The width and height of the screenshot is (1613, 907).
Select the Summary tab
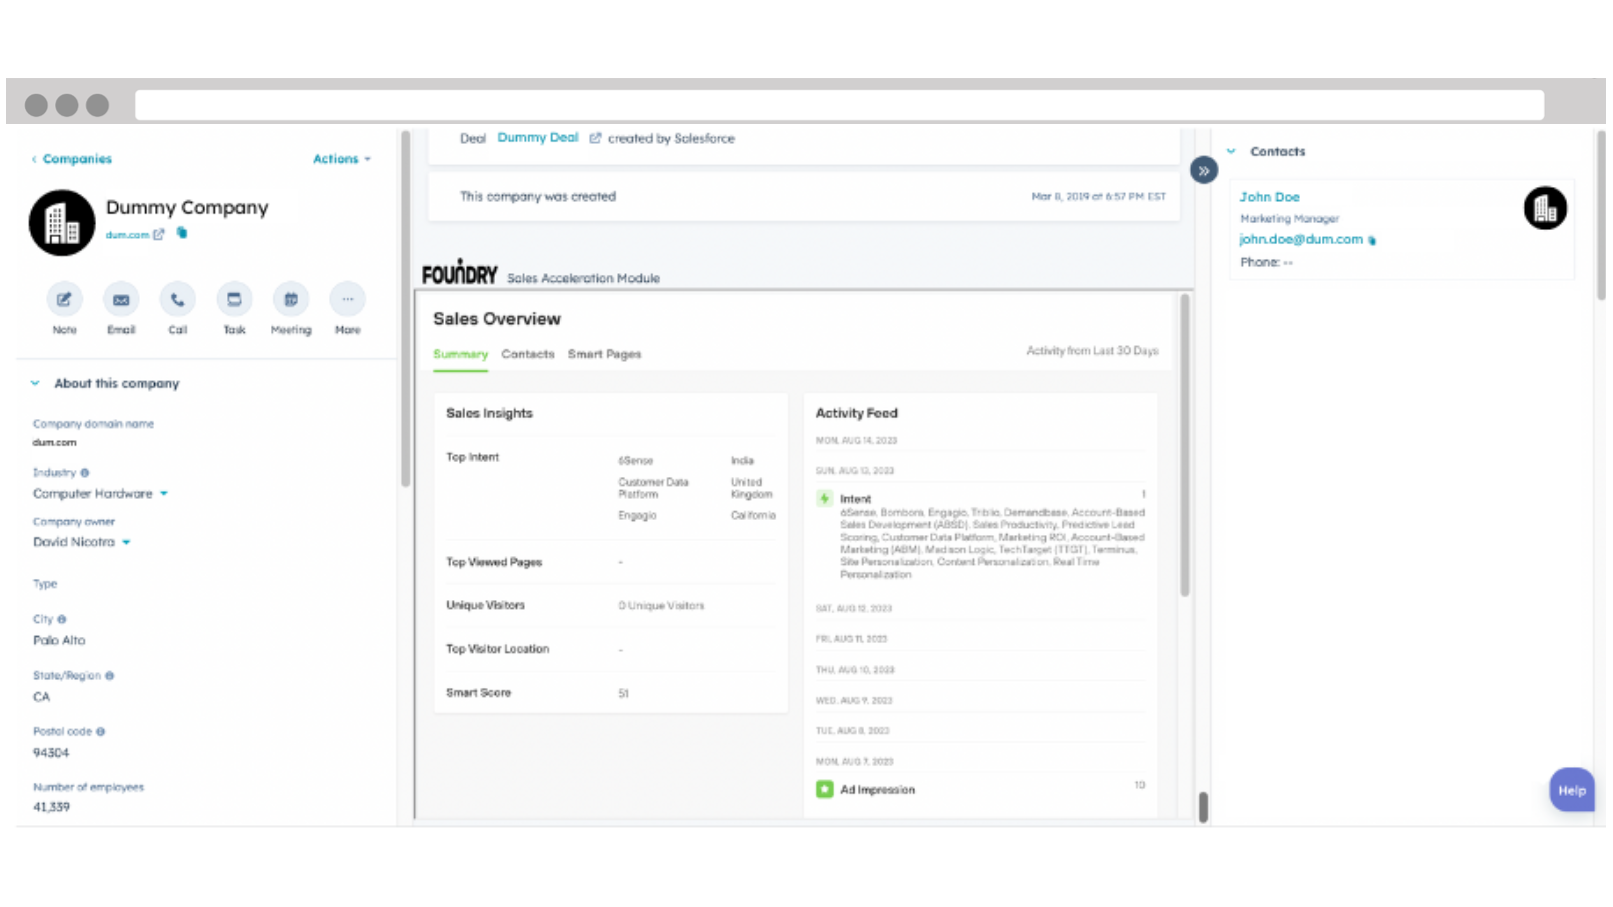point(459,353)
